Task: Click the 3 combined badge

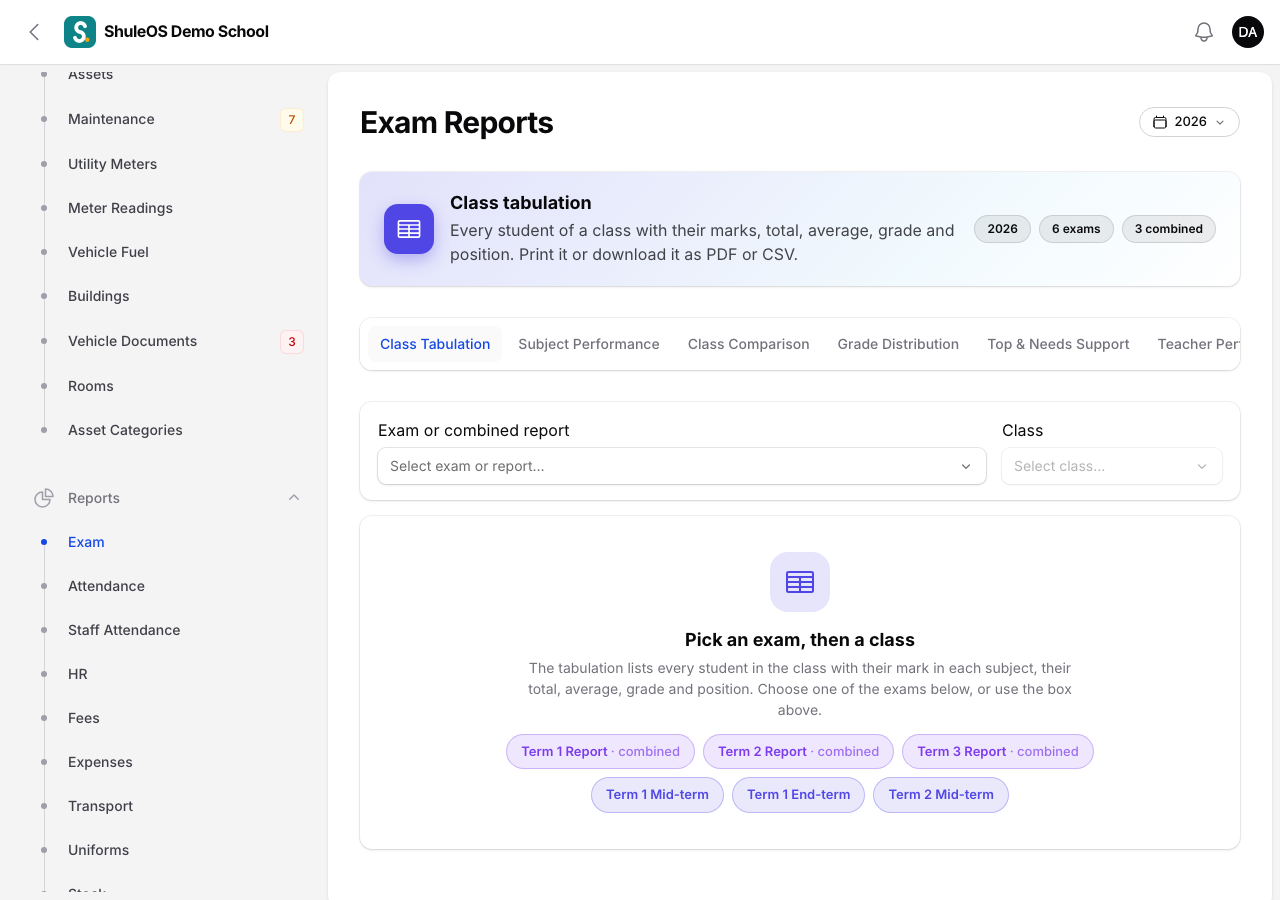Action: [x=1169, y=229]
